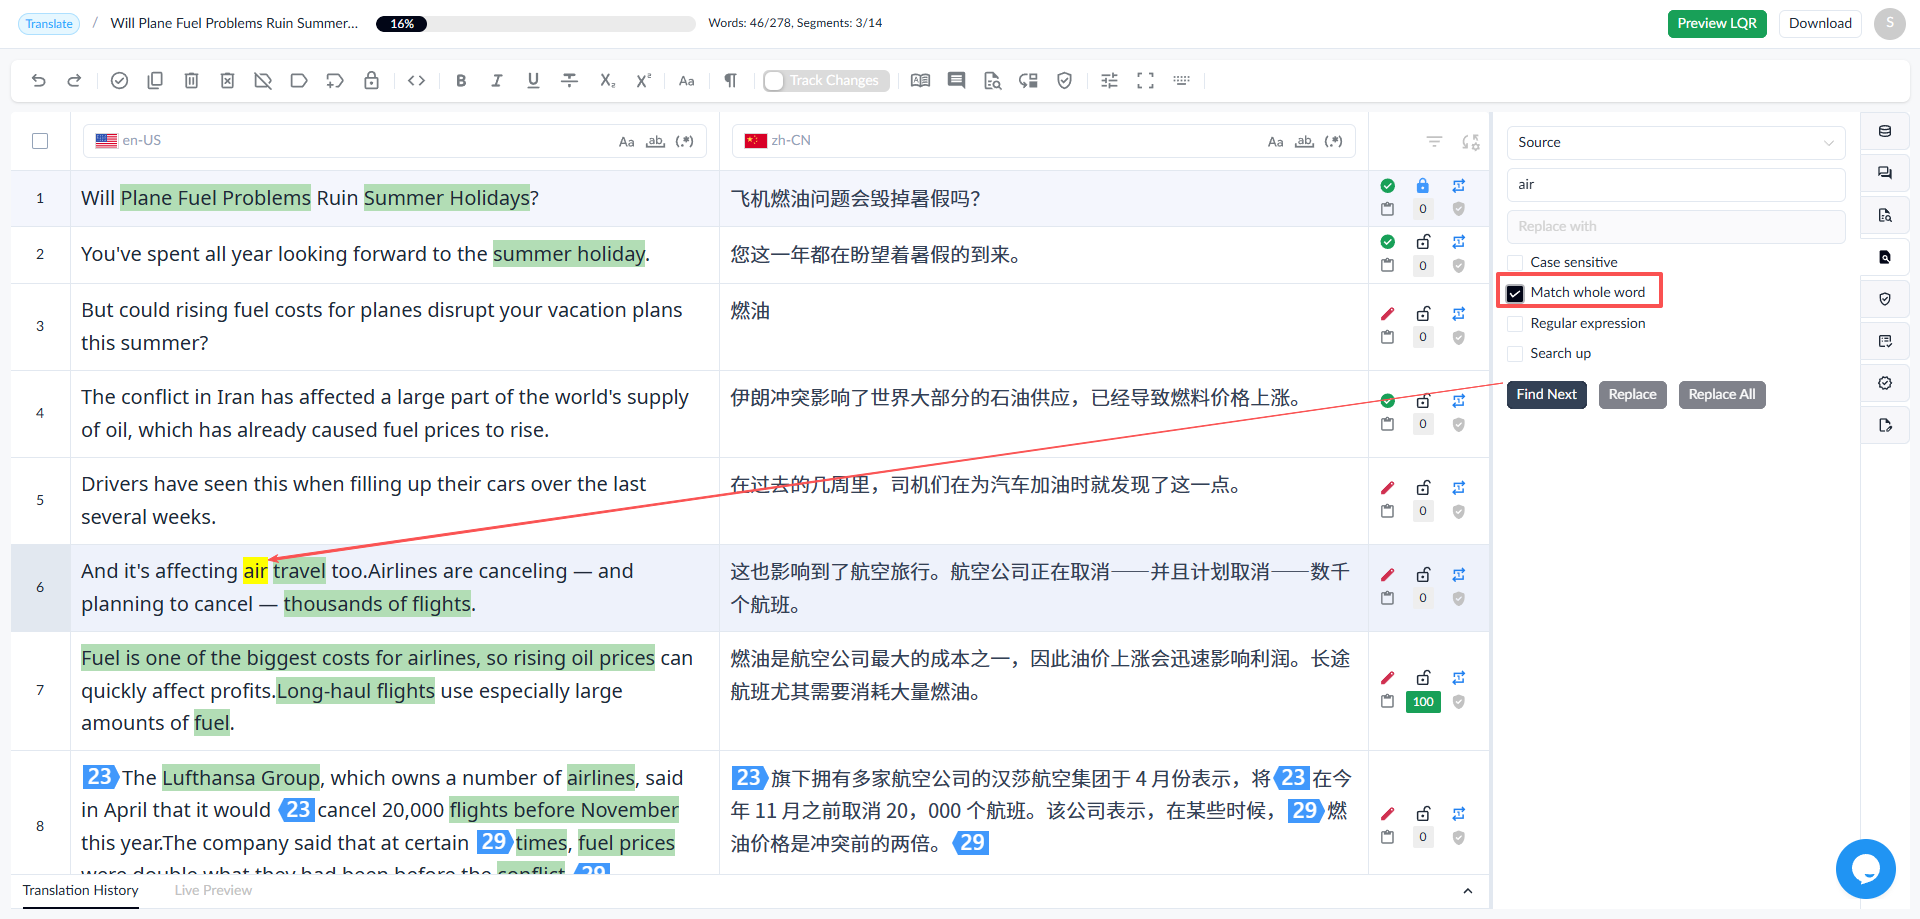This screenshot has height=919, width=1920.
Task: Click the redo arrow in the toolbar
Action: tap(74, 81)
